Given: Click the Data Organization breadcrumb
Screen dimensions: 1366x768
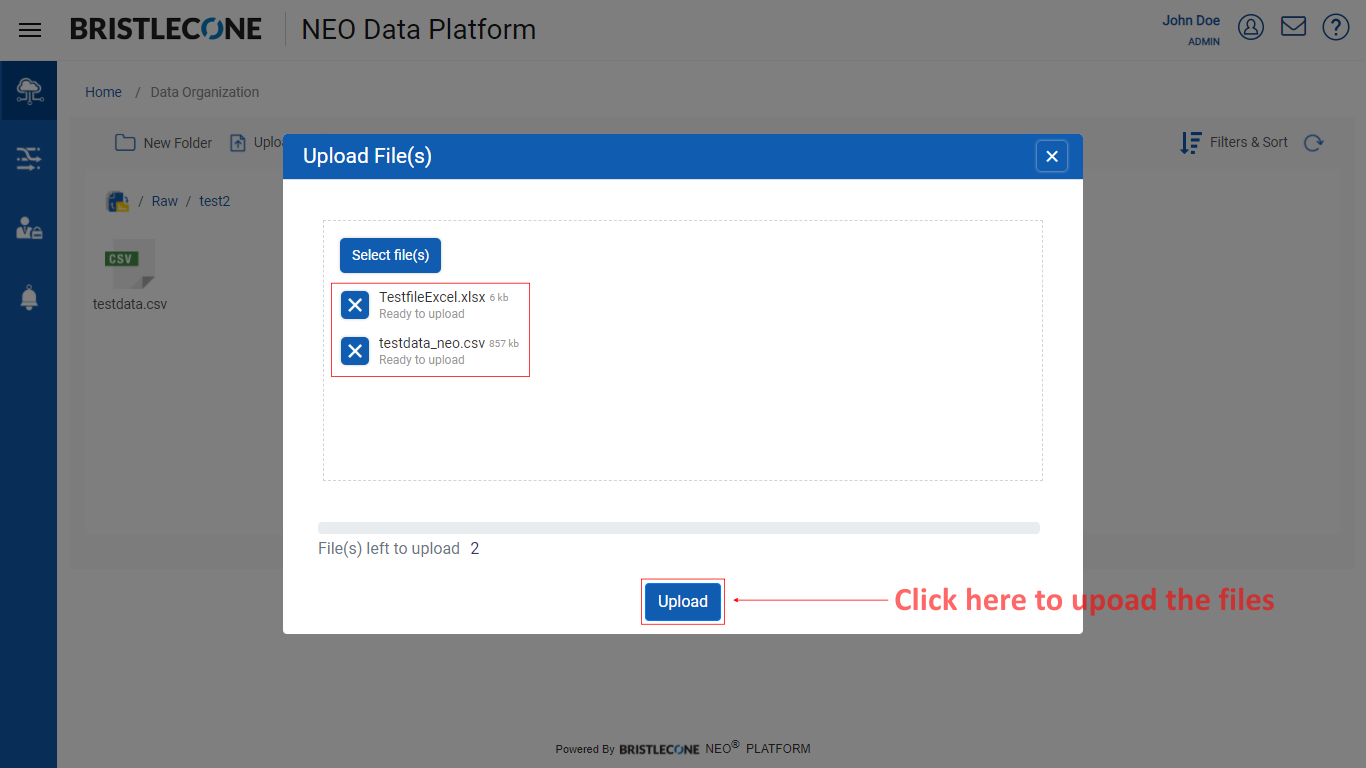Looking at the screenshot, I should [205, 92].
